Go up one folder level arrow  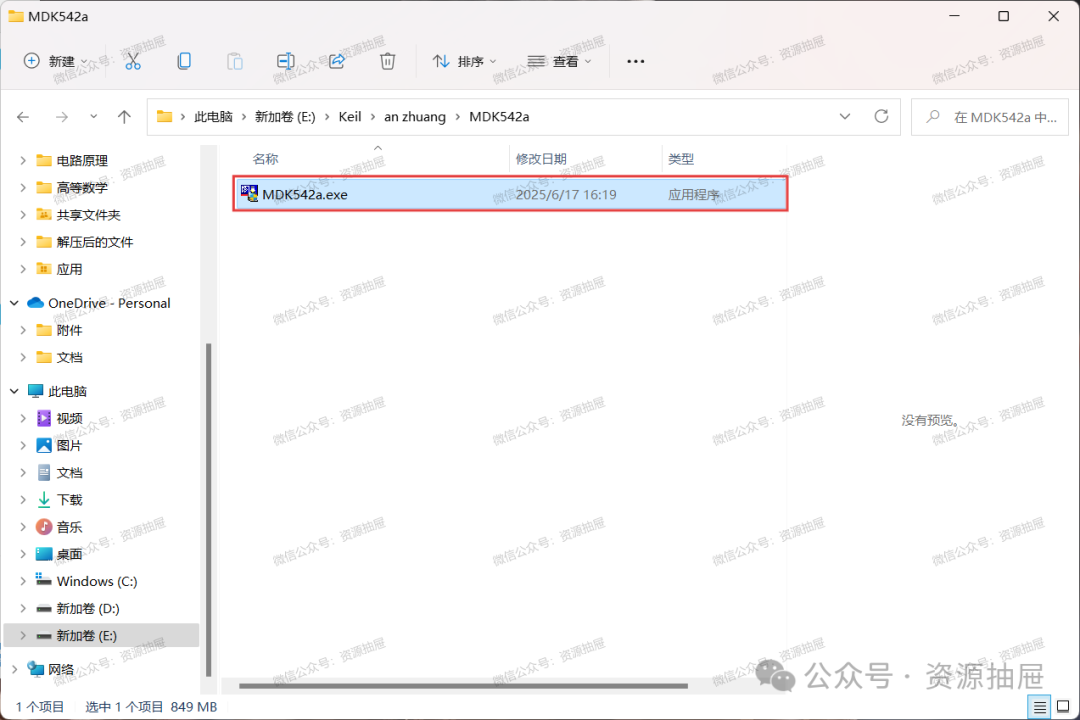click(x=124, y=117)
